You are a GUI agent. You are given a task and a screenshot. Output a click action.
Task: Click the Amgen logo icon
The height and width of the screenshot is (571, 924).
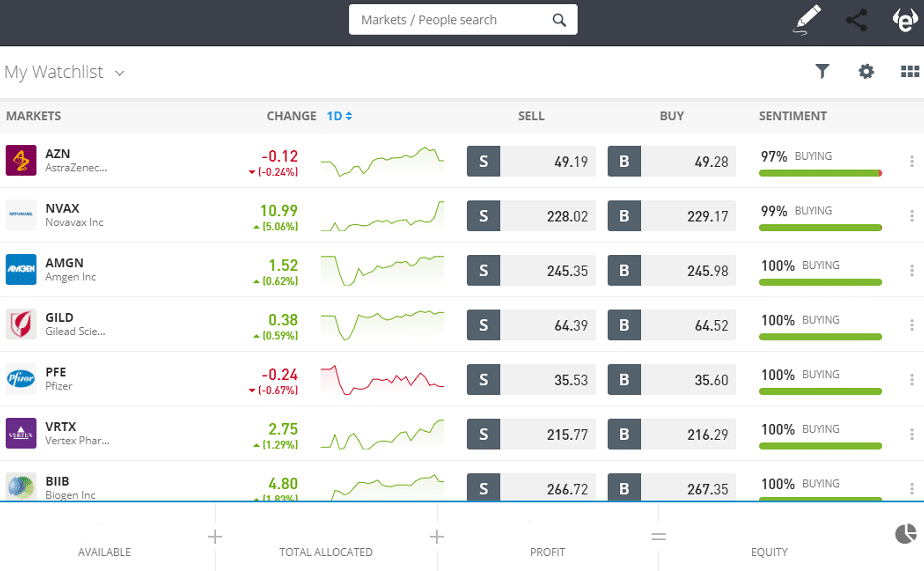coord(21,269)
